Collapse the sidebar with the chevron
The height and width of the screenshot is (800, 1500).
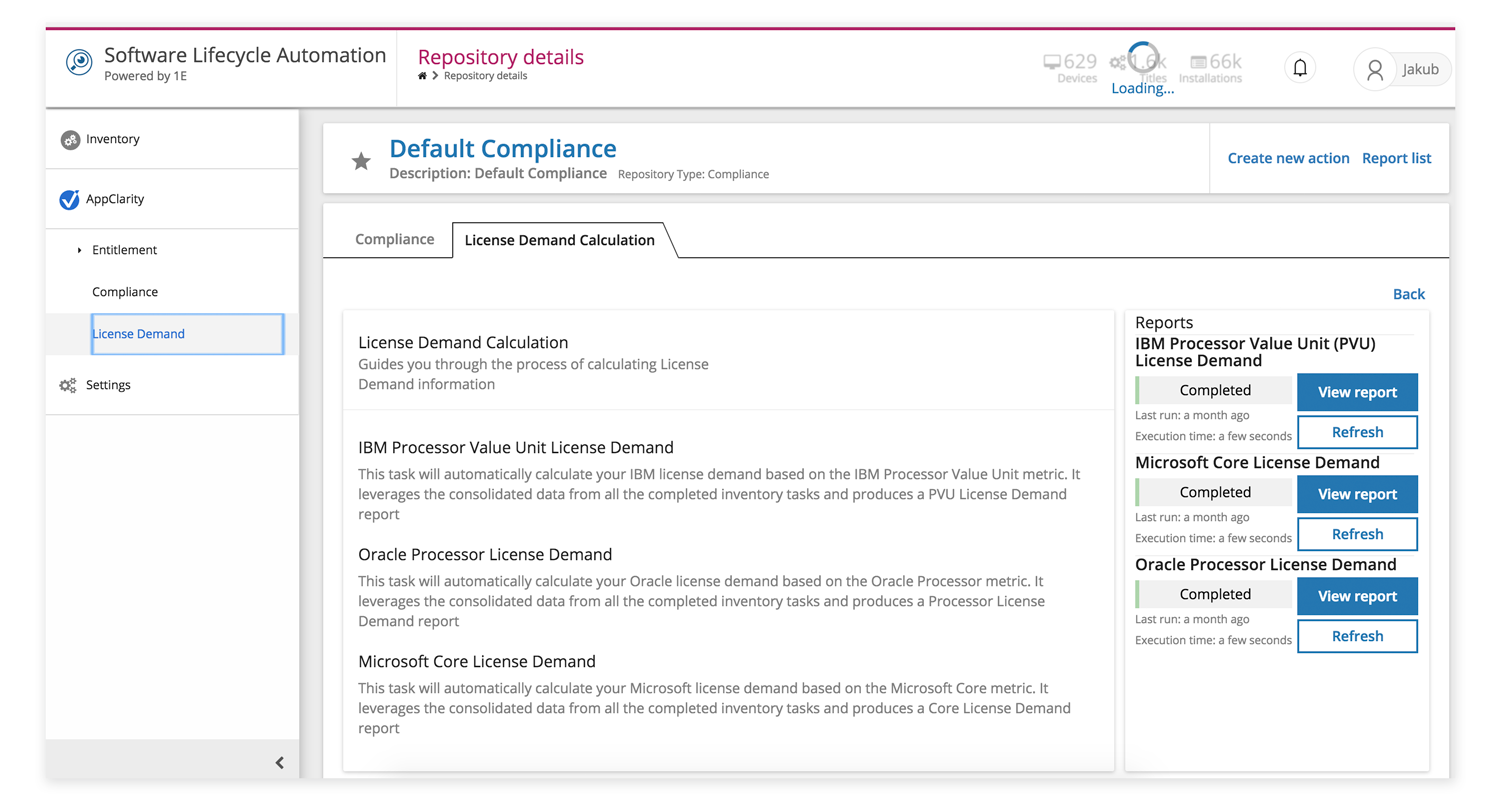pos(279,763)
